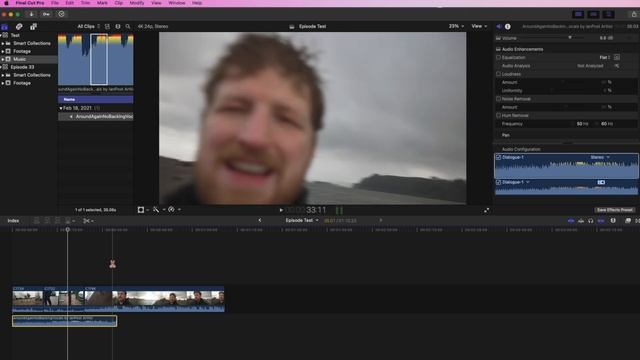The width and height of the screenshot is (640, 360).
Task: Click the insert clip edit icon
Action: point(47,221)
